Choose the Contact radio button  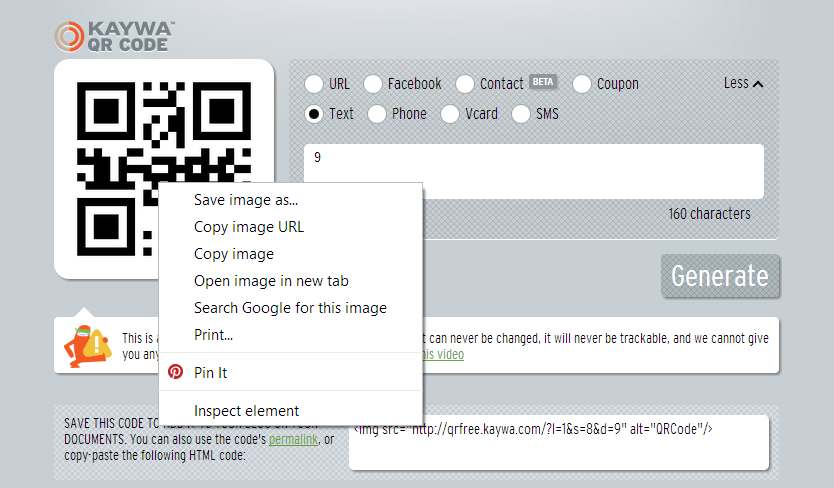click(x=465, y=84)
